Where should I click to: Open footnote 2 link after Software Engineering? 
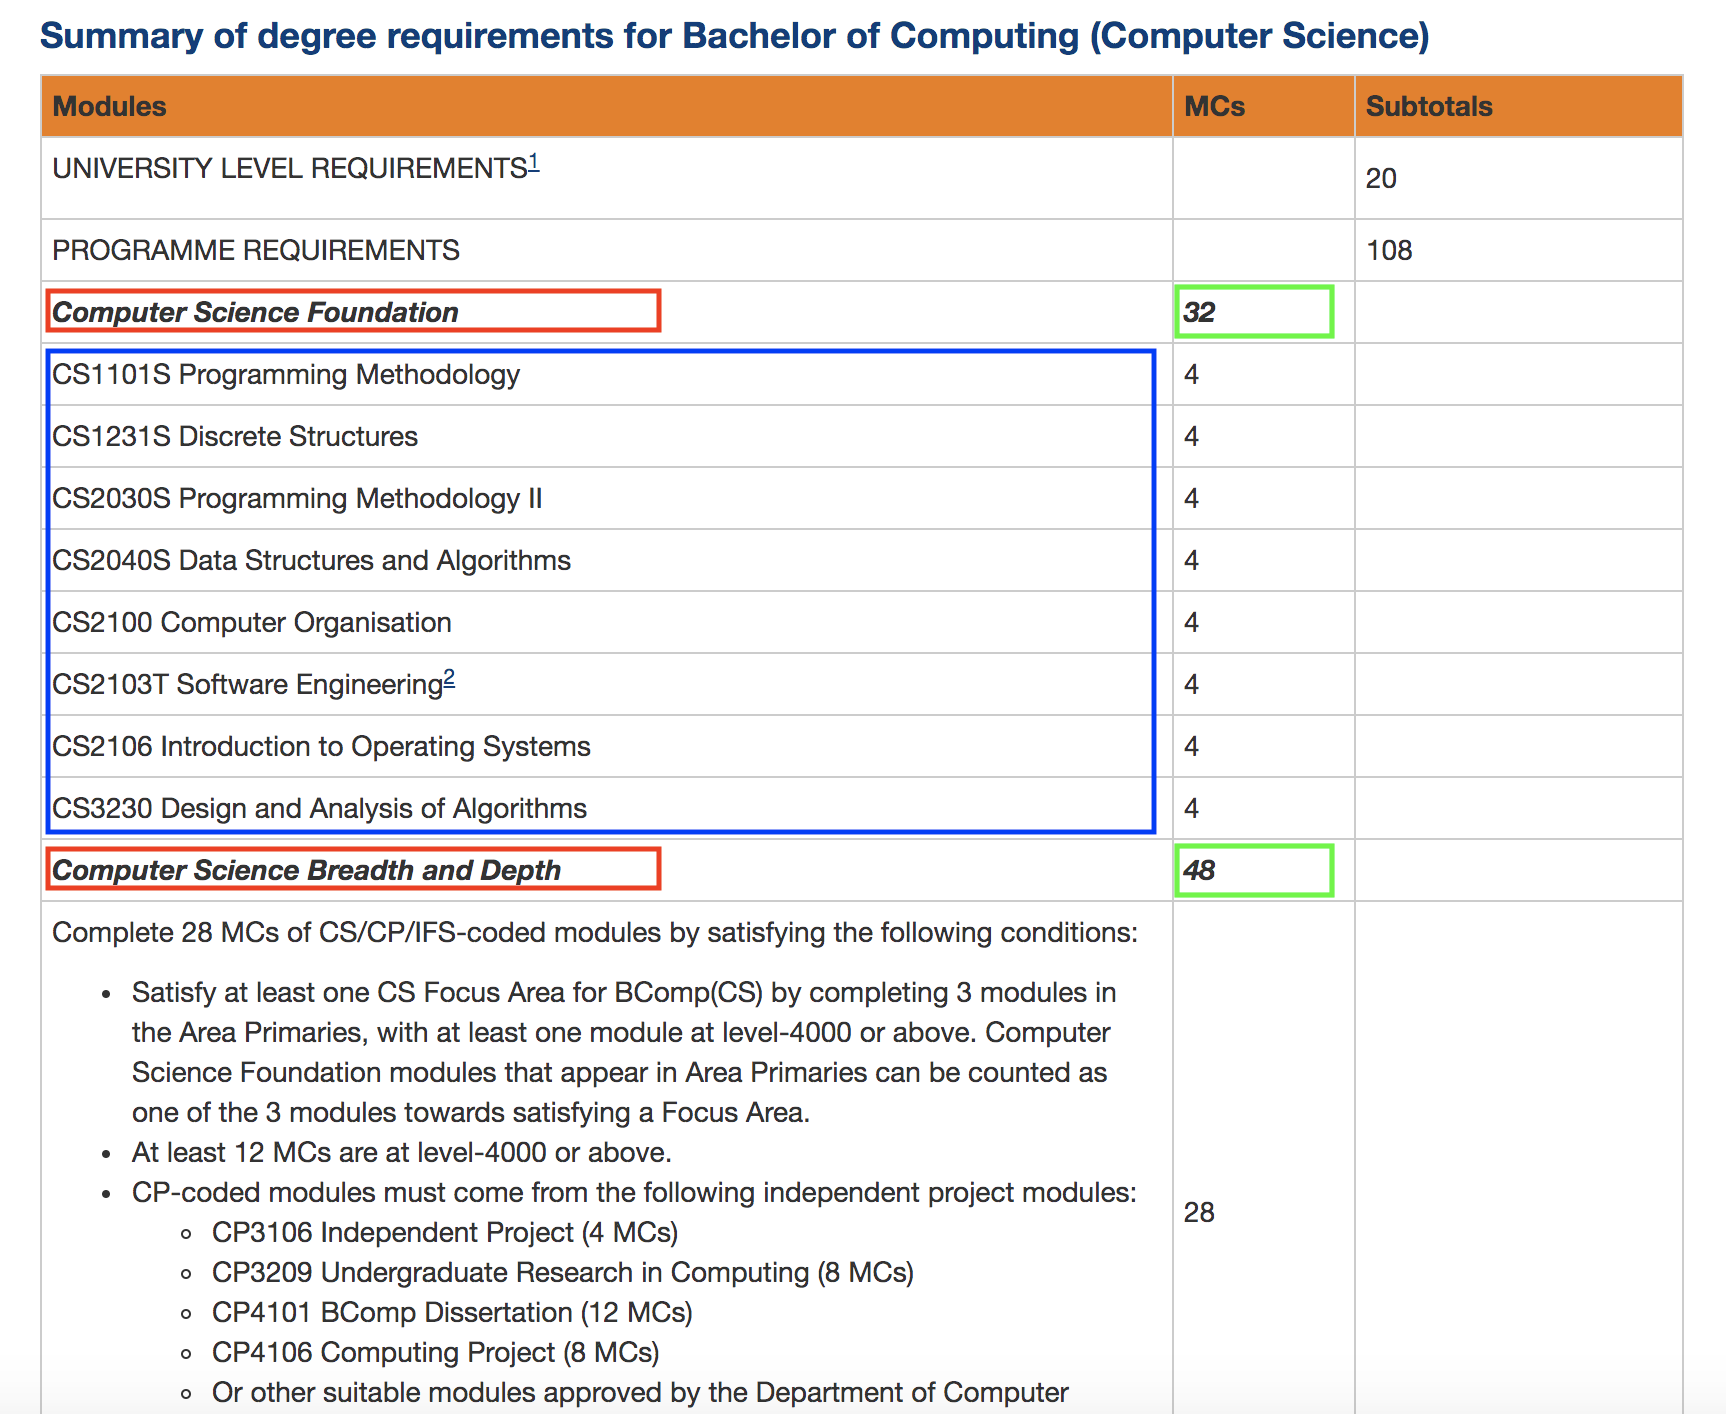[x=449, y=678]
